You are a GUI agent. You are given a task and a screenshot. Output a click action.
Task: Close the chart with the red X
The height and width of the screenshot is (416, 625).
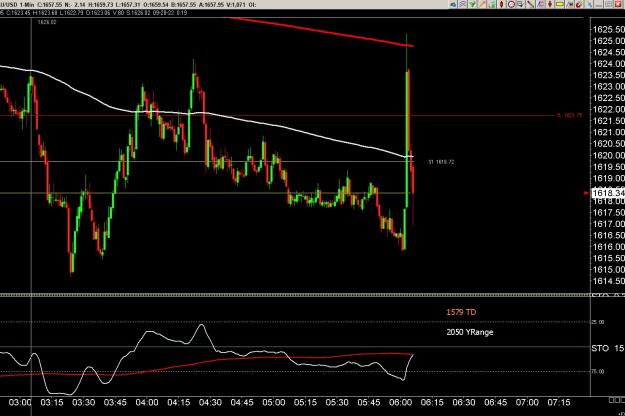(x=619, y=4)
